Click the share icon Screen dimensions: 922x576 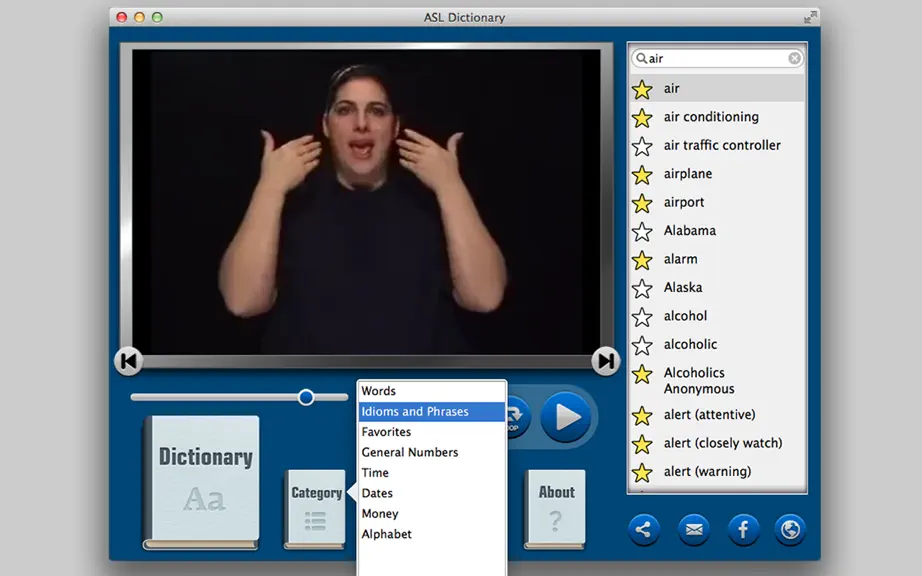click(x=643, y=530)
